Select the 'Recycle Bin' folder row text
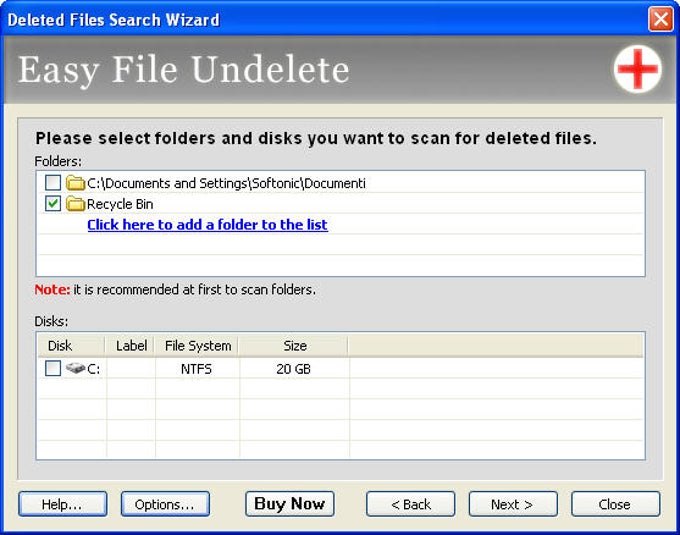The height and width of the screenshot is (535, 680). (120, 204)
